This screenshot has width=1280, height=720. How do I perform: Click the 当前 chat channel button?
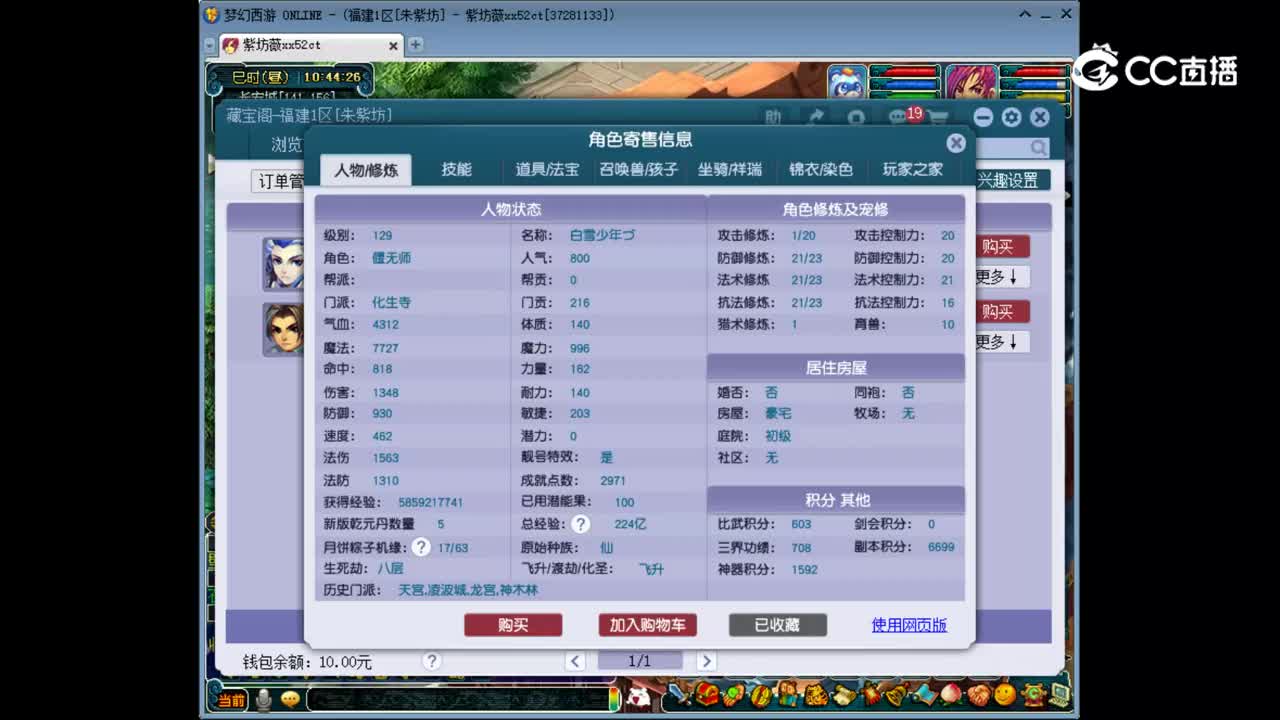point(231,700)
